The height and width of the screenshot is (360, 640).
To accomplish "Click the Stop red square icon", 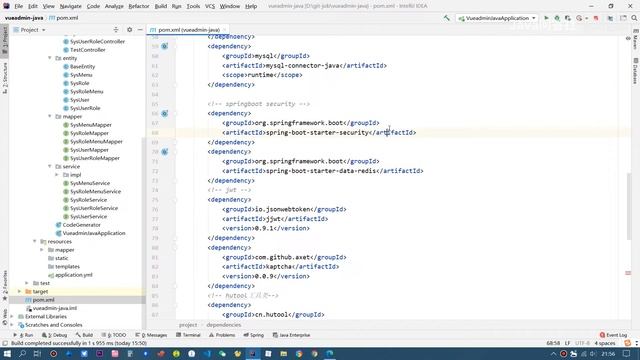I will [596, 18].
